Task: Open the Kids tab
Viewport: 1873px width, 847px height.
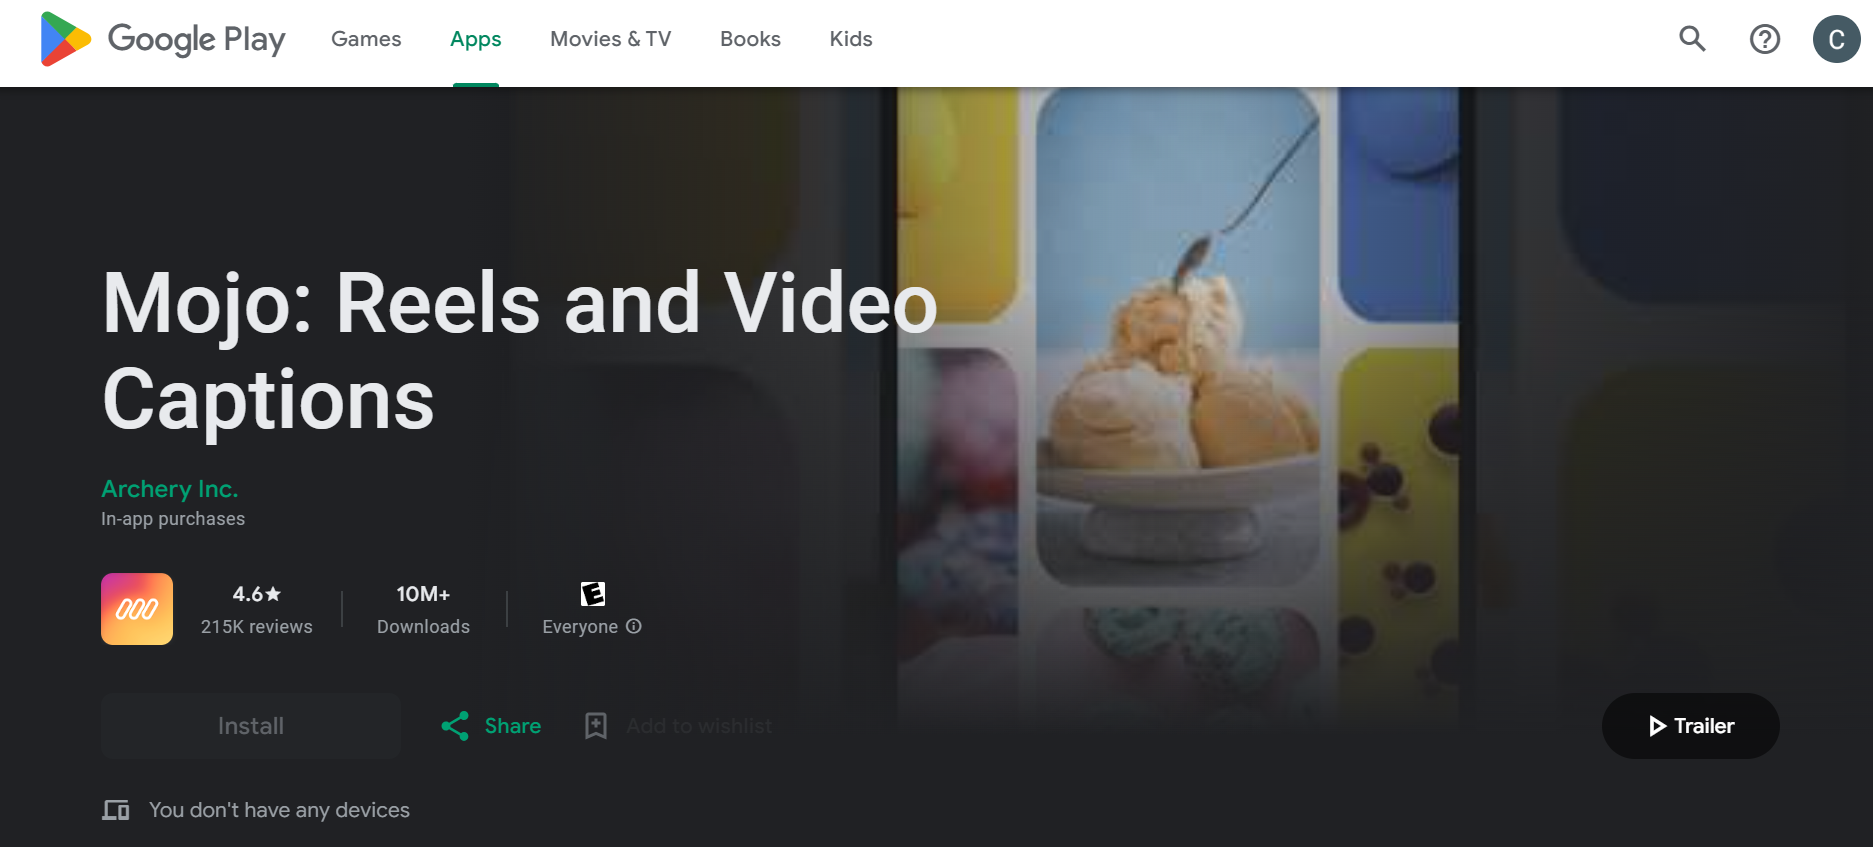Action: pyautogui.click(x=851, y=39)
